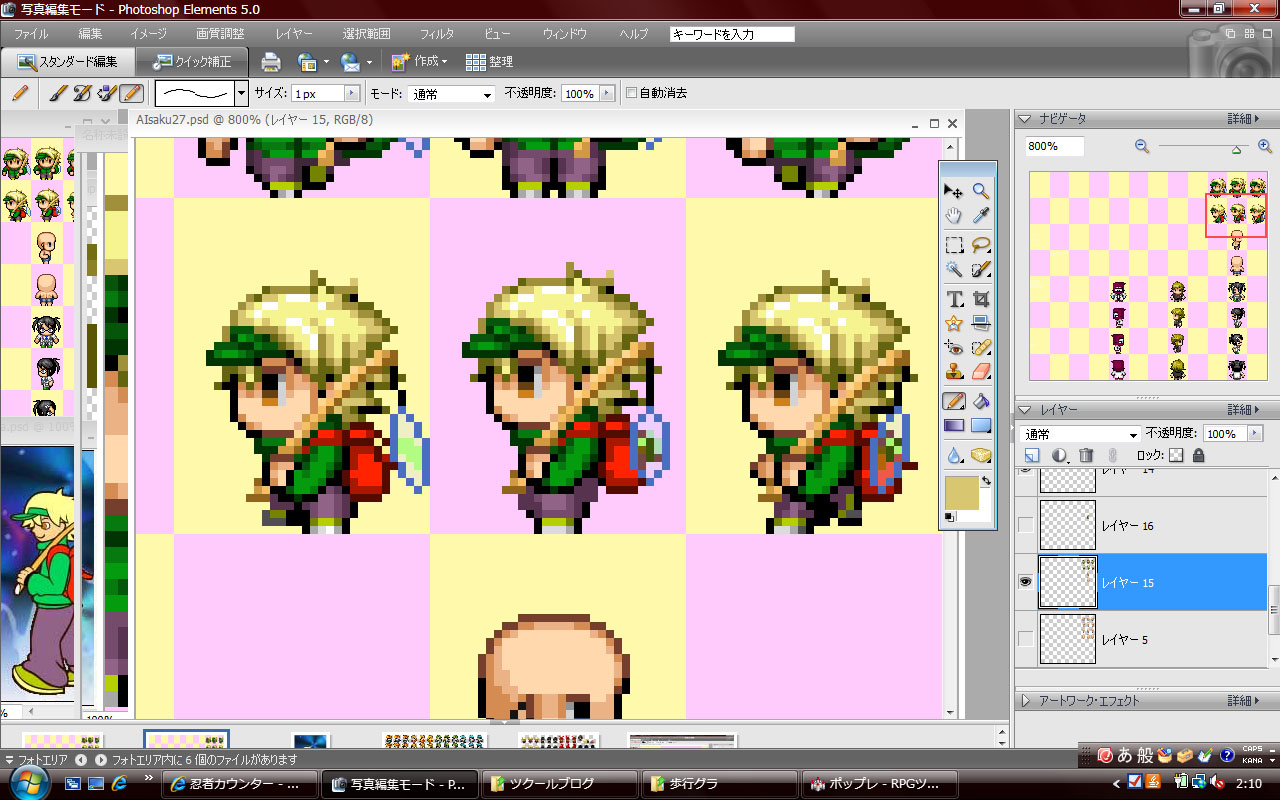Select the Move tool in the toolbox
The height and width of the screenshot is (800, 1280).
point(954,191)
